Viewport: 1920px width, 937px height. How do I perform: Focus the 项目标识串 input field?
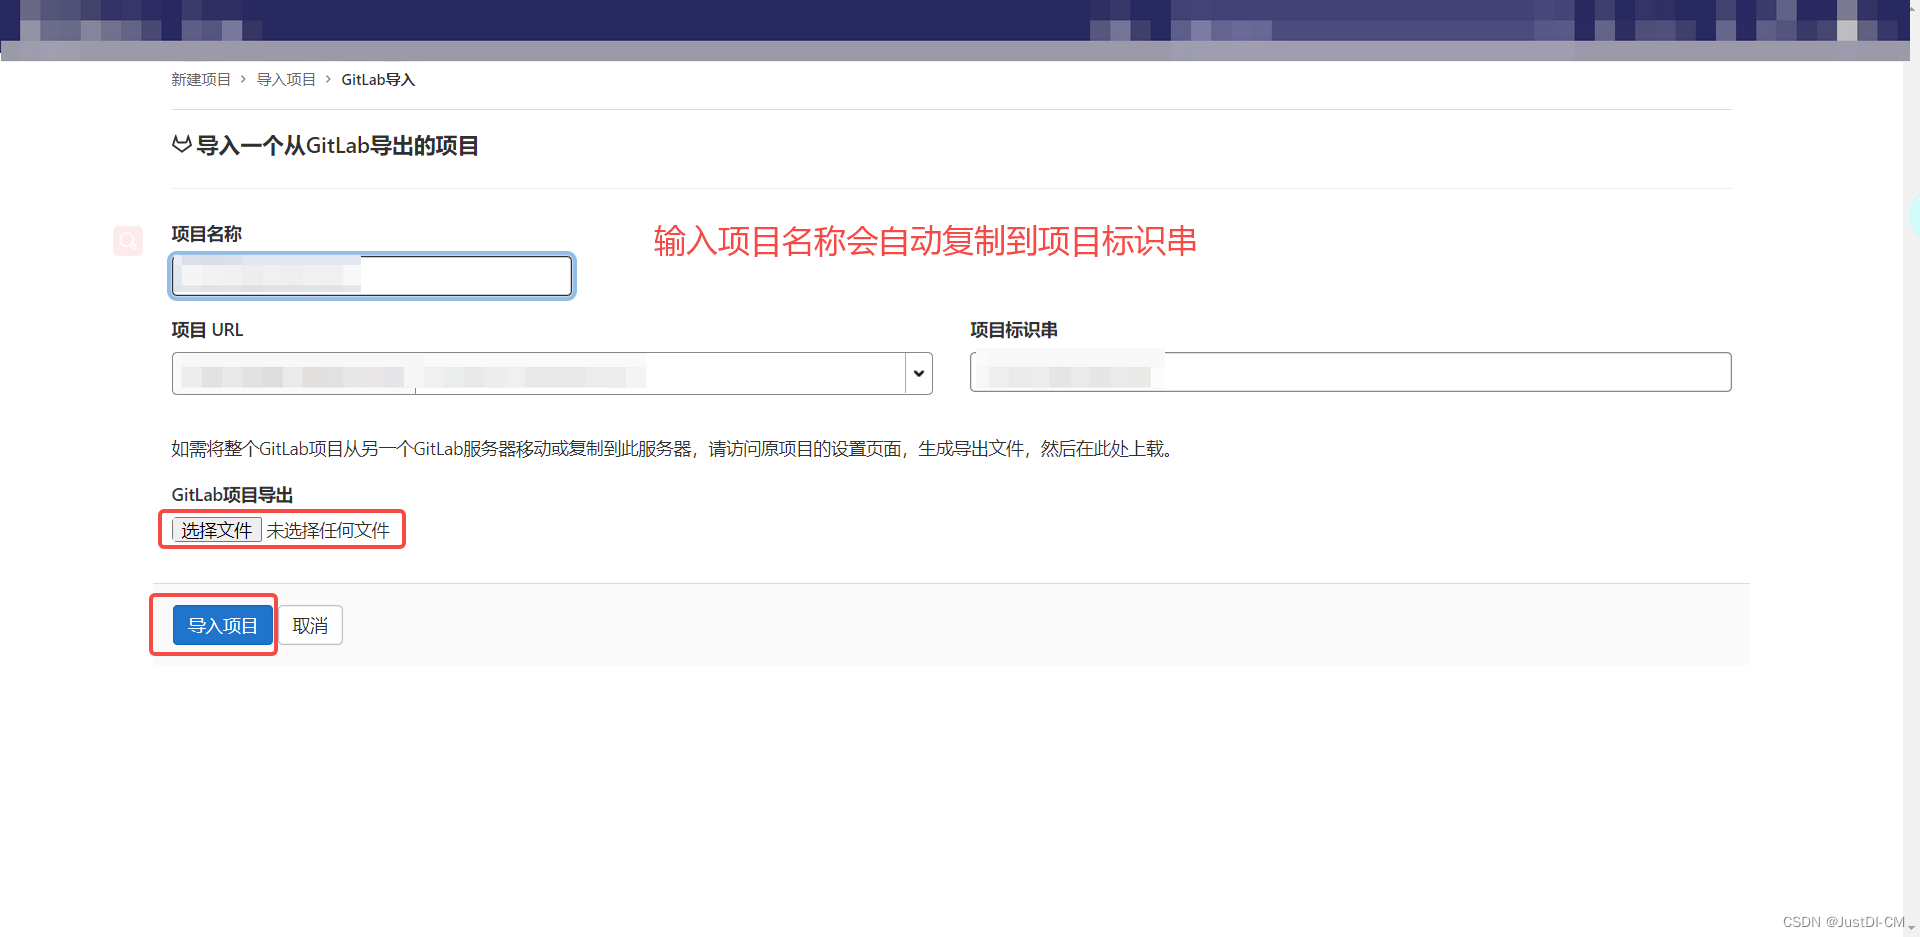click(1350, 372)
